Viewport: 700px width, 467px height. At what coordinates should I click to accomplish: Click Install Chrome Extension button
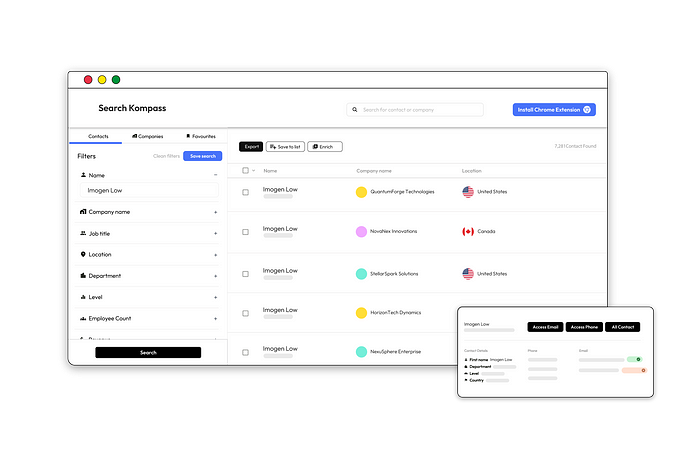pos(554,109)
